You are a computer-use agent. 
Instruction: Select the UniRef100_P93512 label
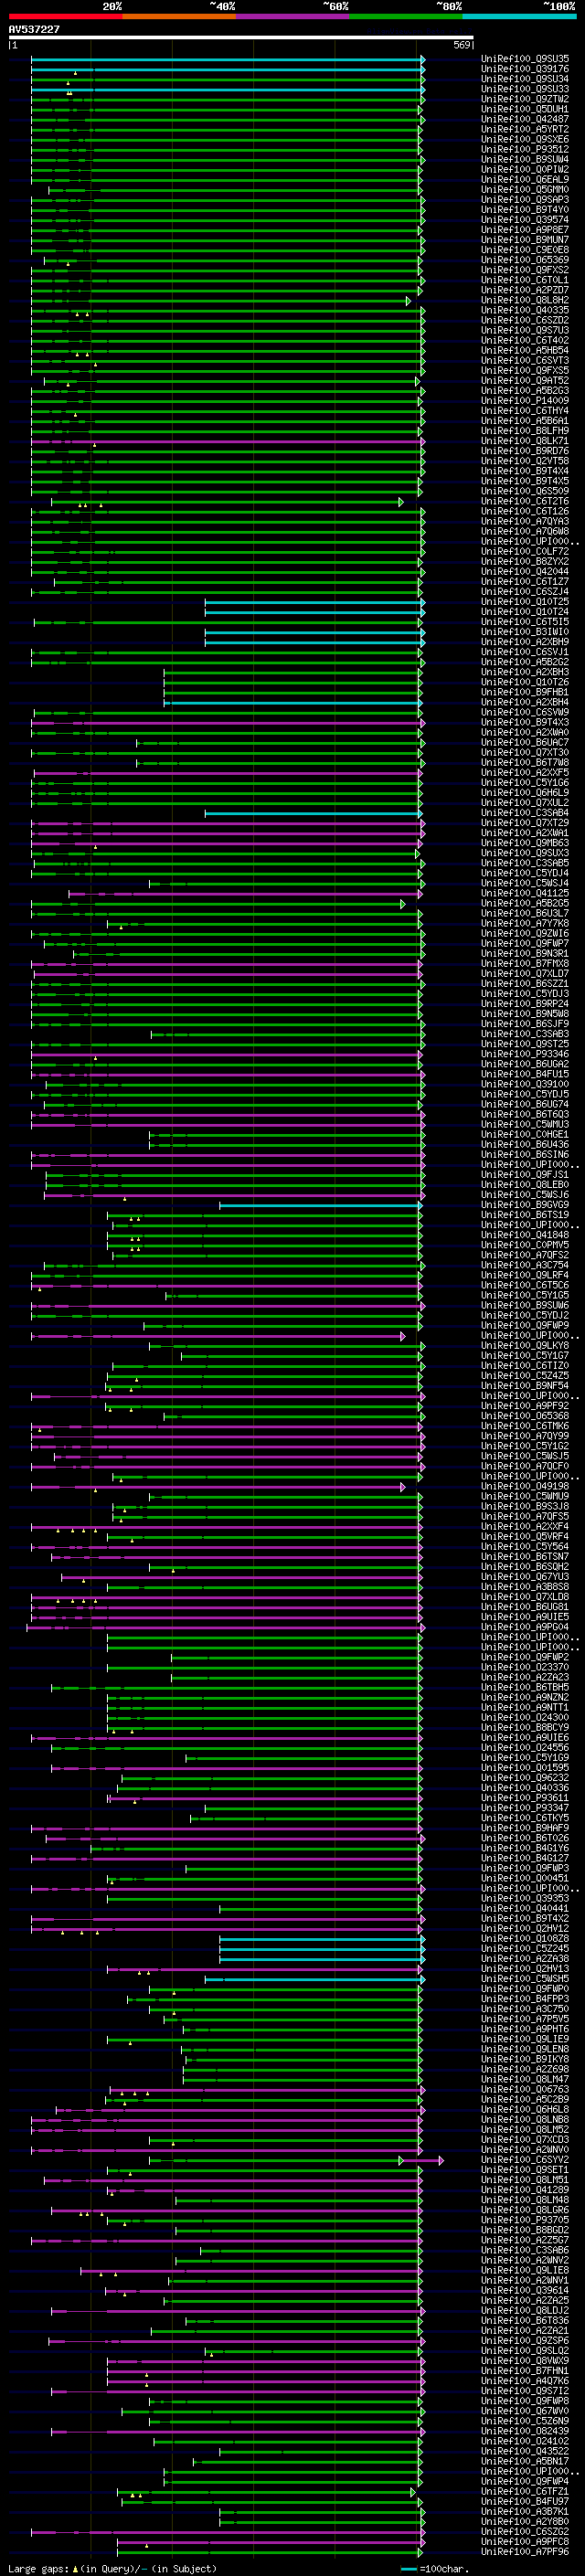[x=525, y=149]
